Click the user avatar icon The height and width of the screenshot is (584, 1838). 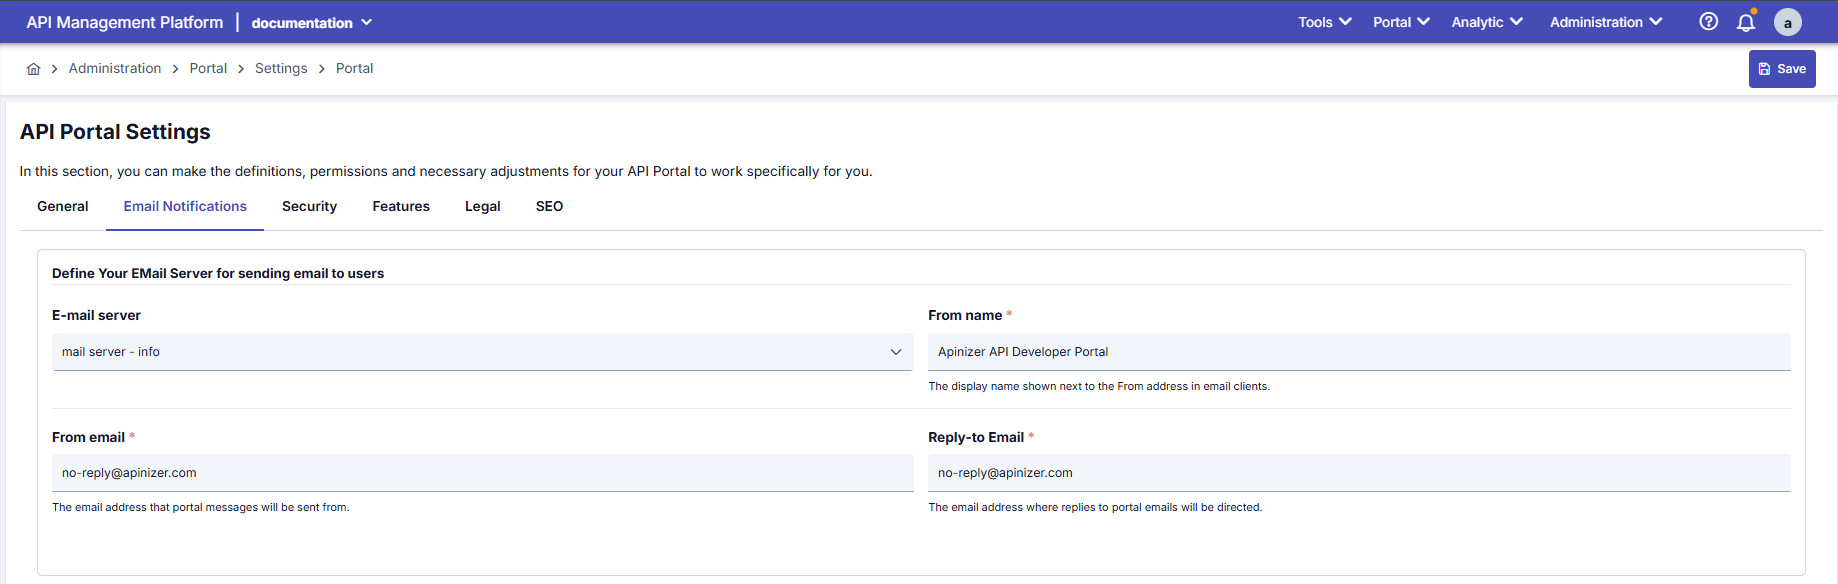click(x=1787, y=22)
